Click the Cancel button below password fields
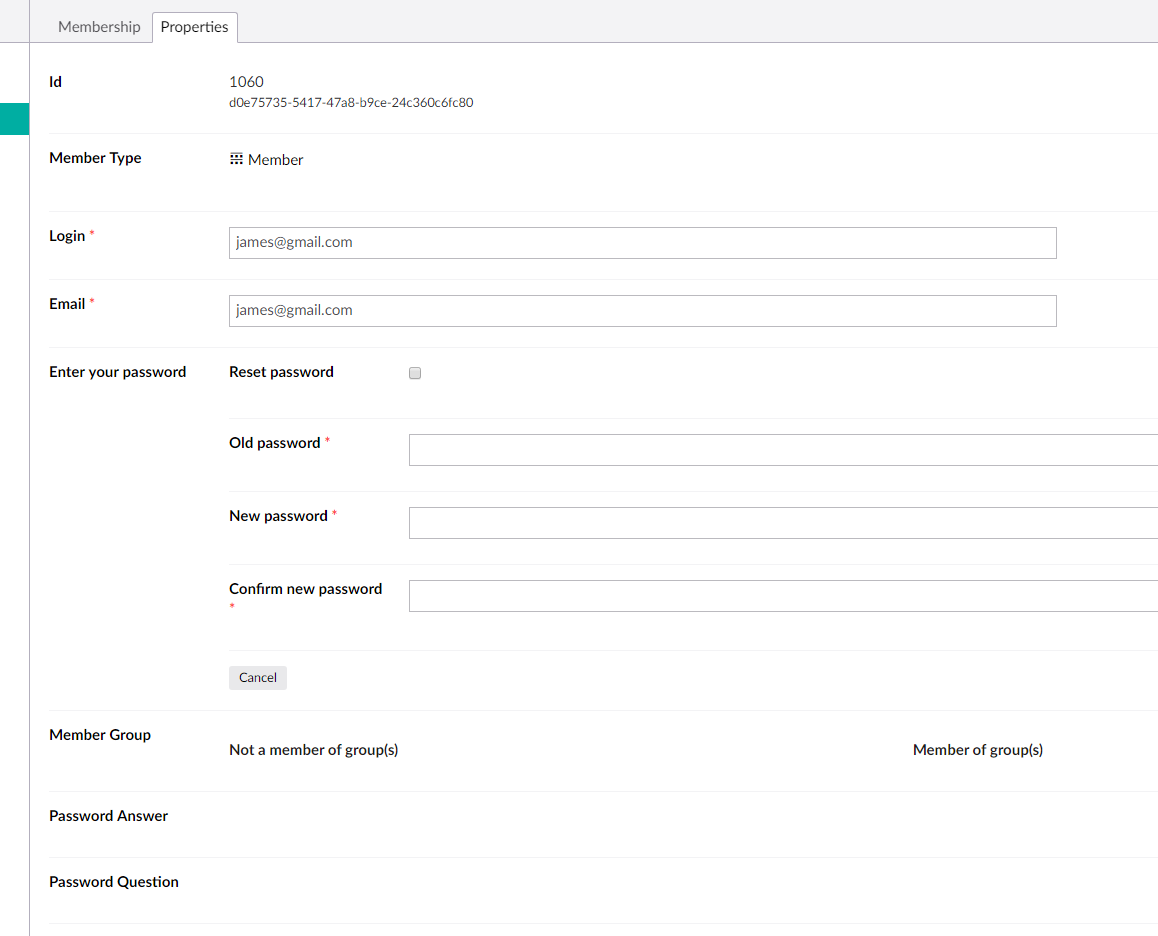 257,677
